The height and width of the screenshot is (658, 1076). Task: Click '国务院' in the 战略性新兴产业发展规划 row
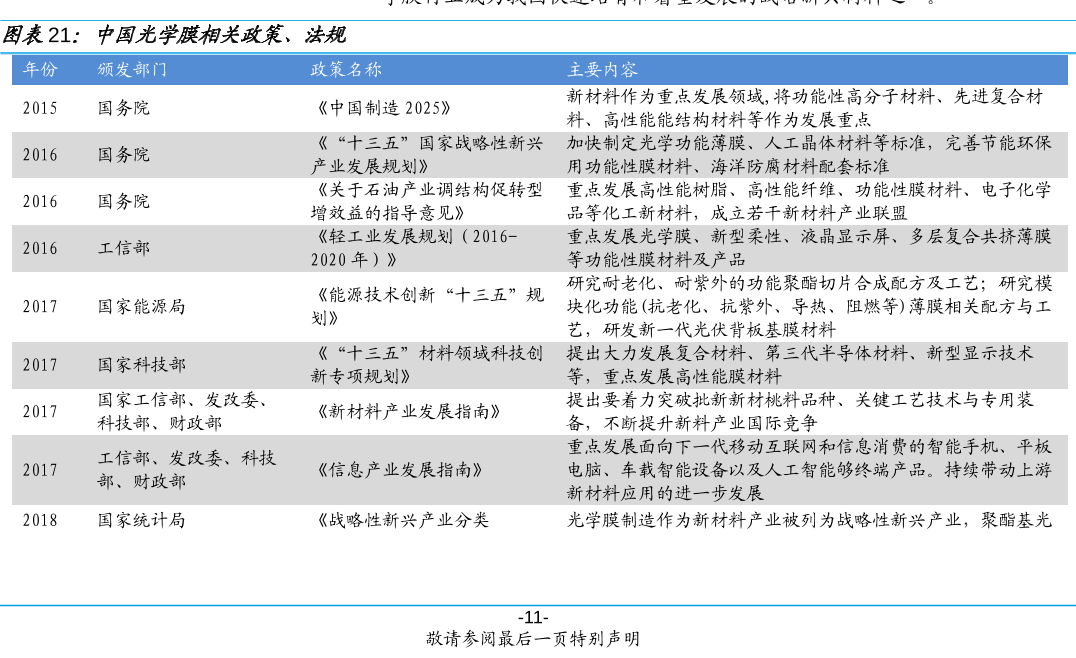(x=124, y=154)
